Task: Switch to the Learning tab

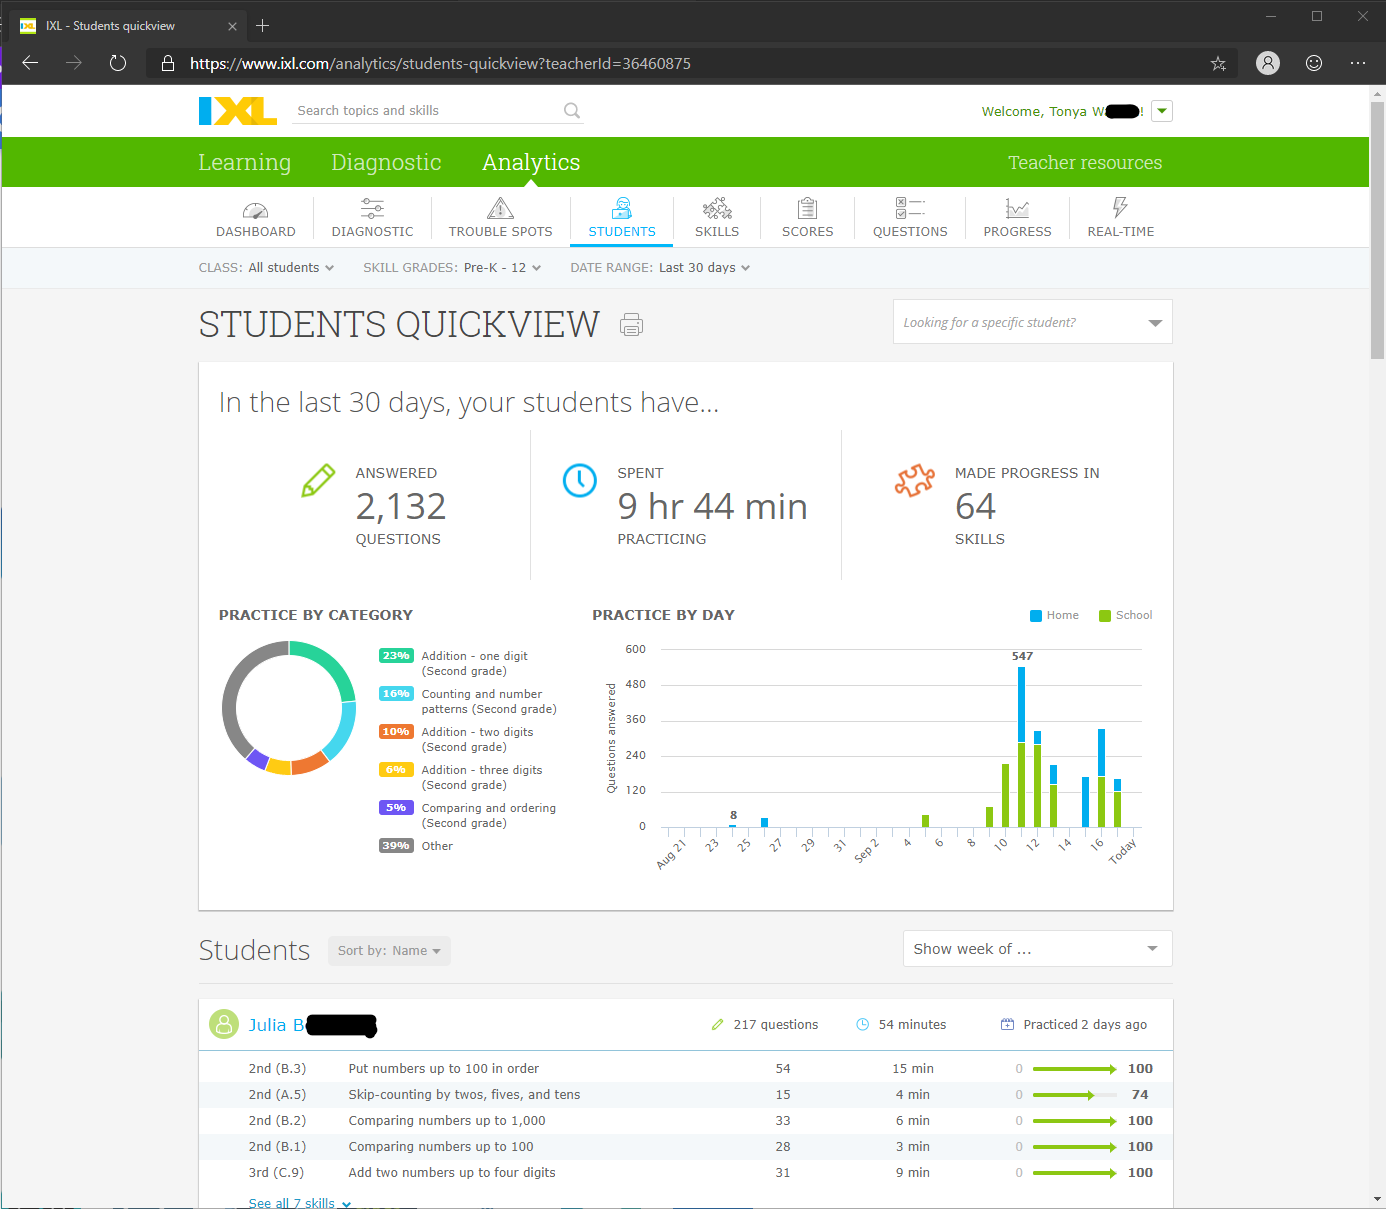Action: pyautogui.click(x=244, y=162)
